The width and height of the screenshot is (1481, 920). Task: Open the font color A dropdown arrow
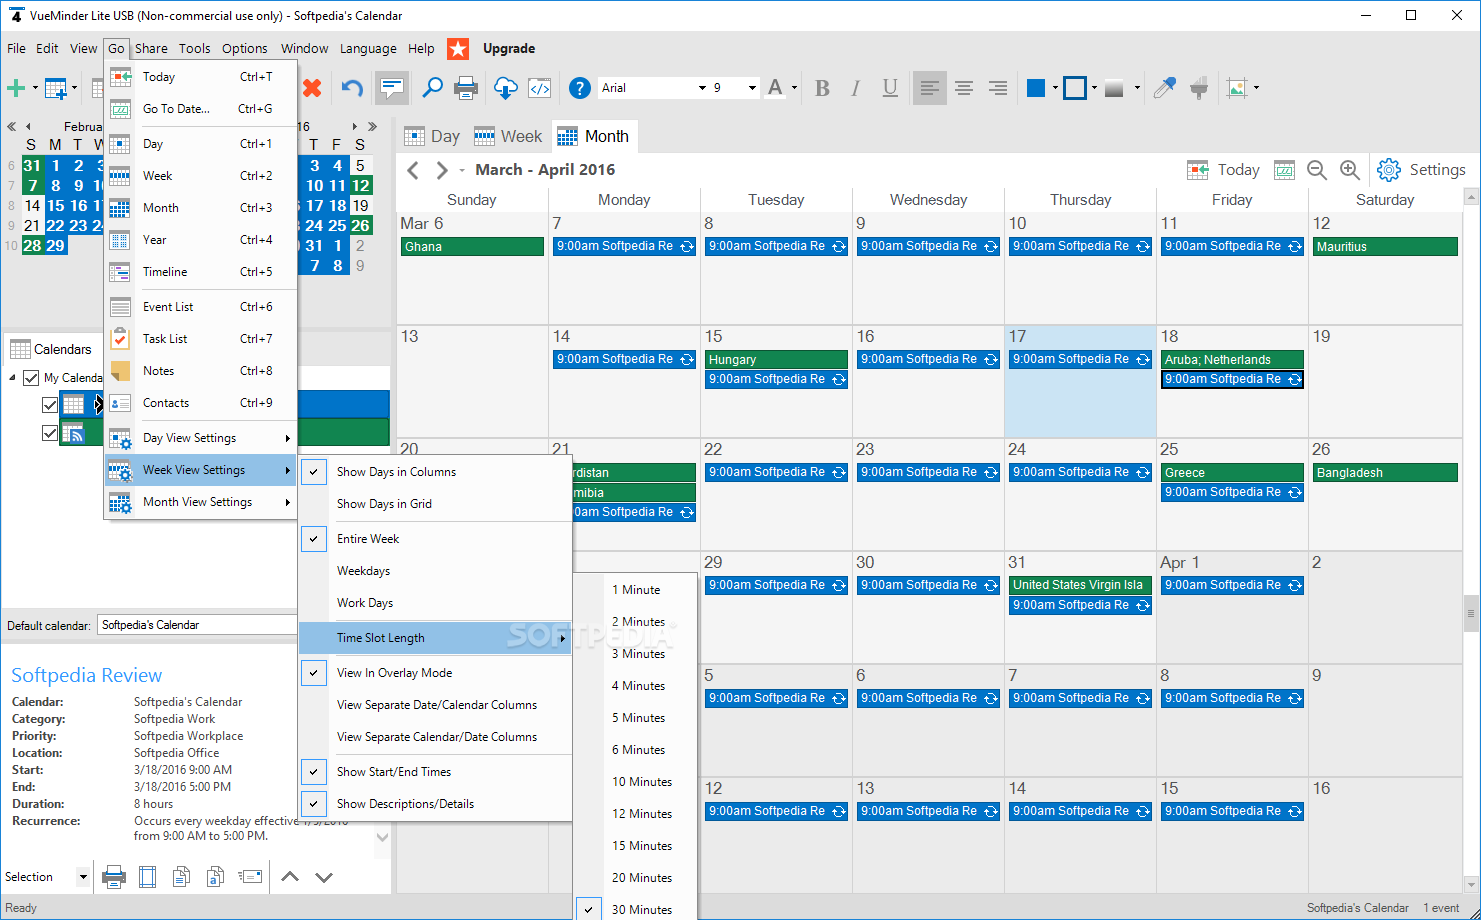[795, 88]
